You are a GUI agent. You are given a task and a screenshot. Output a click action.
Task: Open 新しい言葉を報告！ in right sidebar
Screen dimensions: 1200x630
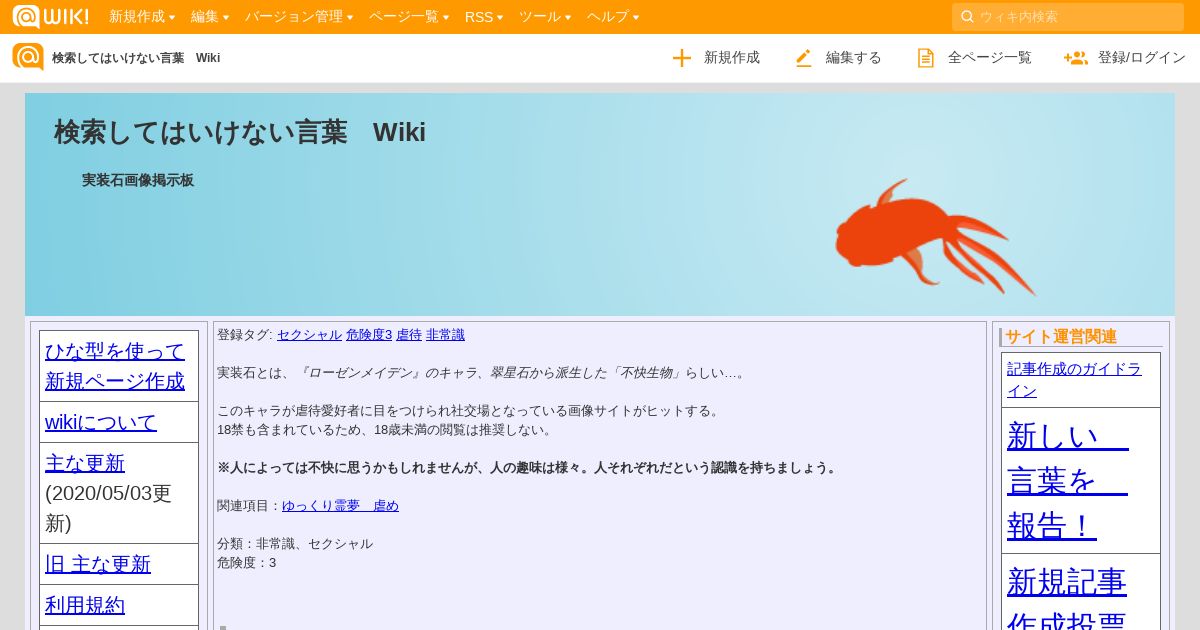(x=1067, y=480)
